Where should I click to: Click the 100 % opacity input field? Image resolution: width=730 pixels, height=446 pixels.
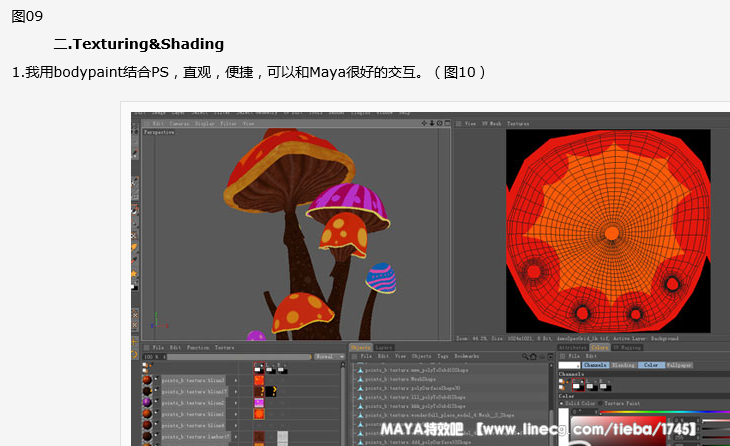click(x=154, y=357)
